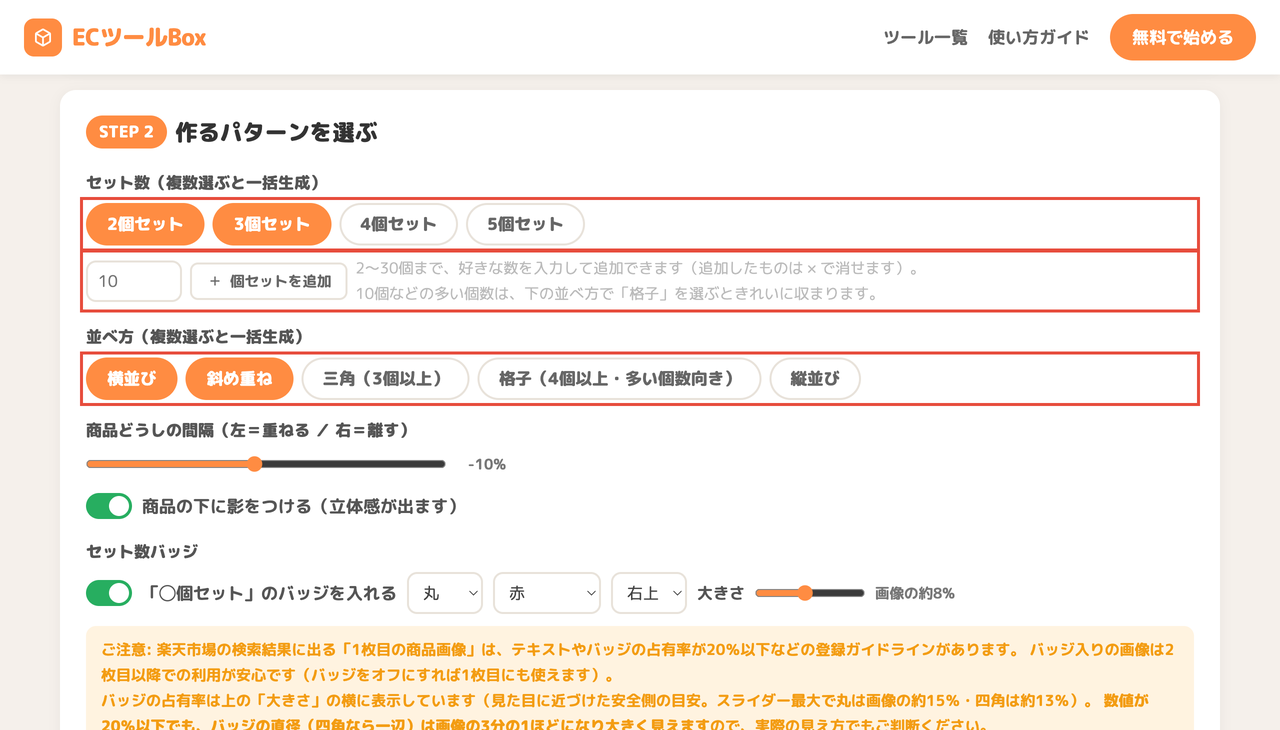Select the 4個セット chip

click(399, 224)
